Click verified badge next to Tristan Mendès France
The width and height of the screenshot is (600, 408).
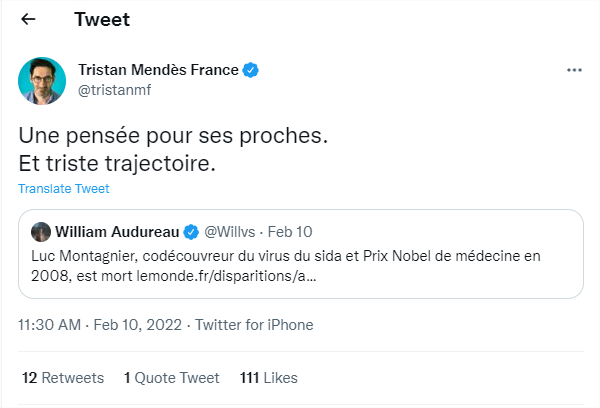pyautogui.click(x=253, y=70)
